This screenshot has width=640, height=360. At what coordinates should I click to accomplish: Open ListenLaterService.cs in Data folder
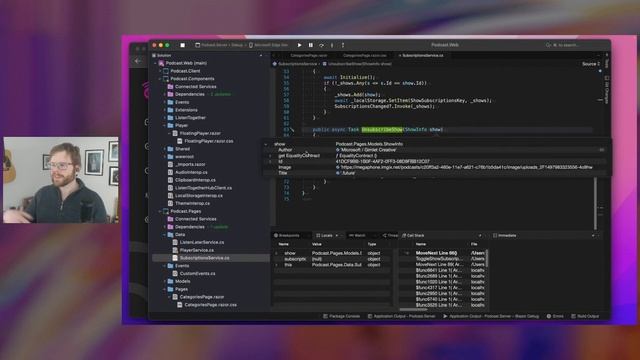[x=202, y=242]
